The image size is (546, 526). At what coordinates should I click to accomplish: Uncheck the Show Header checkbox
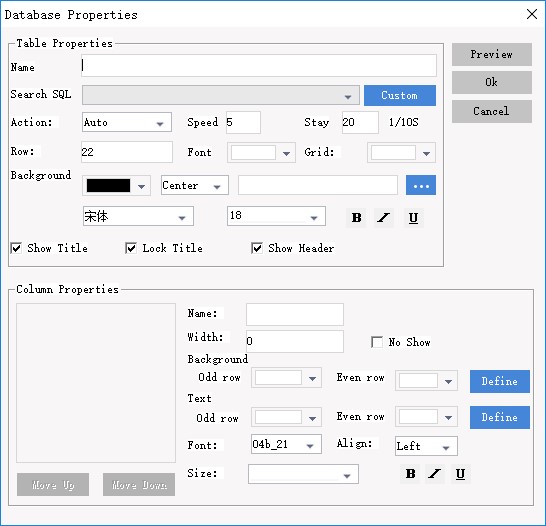(x=257, y=248)
